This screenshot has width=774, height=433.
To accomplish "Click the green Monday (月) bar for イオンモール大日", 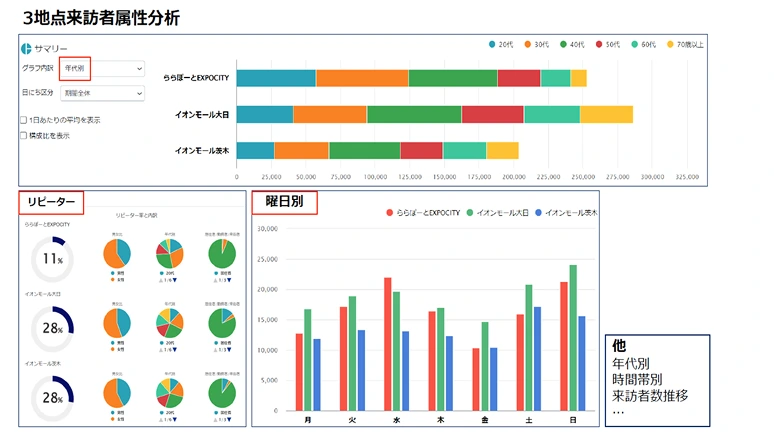I will tap(308, 360).
